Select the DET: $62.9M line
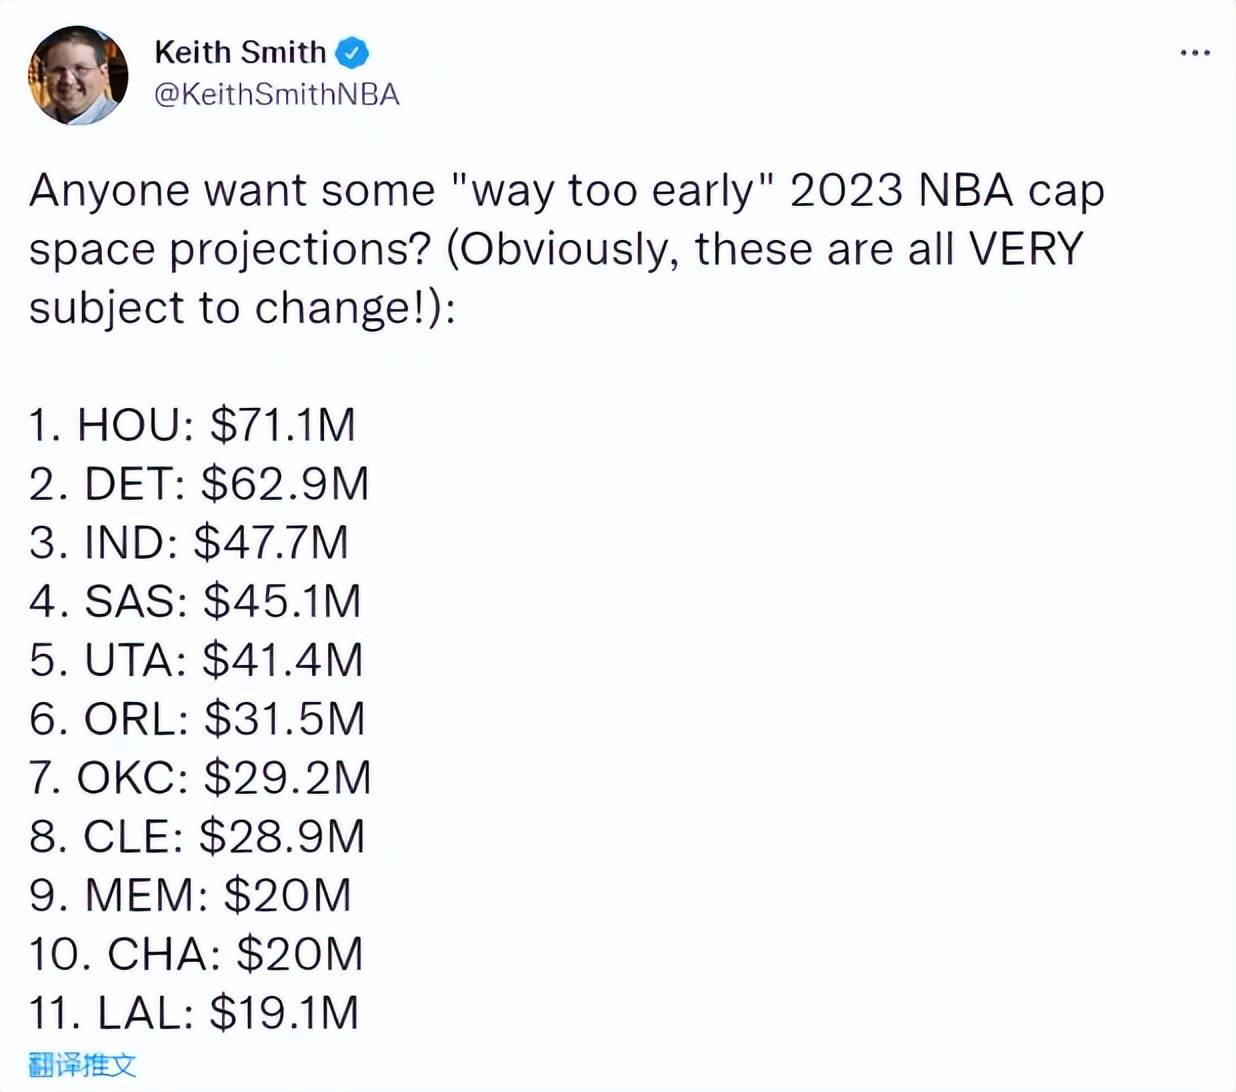 click(199, 484)
